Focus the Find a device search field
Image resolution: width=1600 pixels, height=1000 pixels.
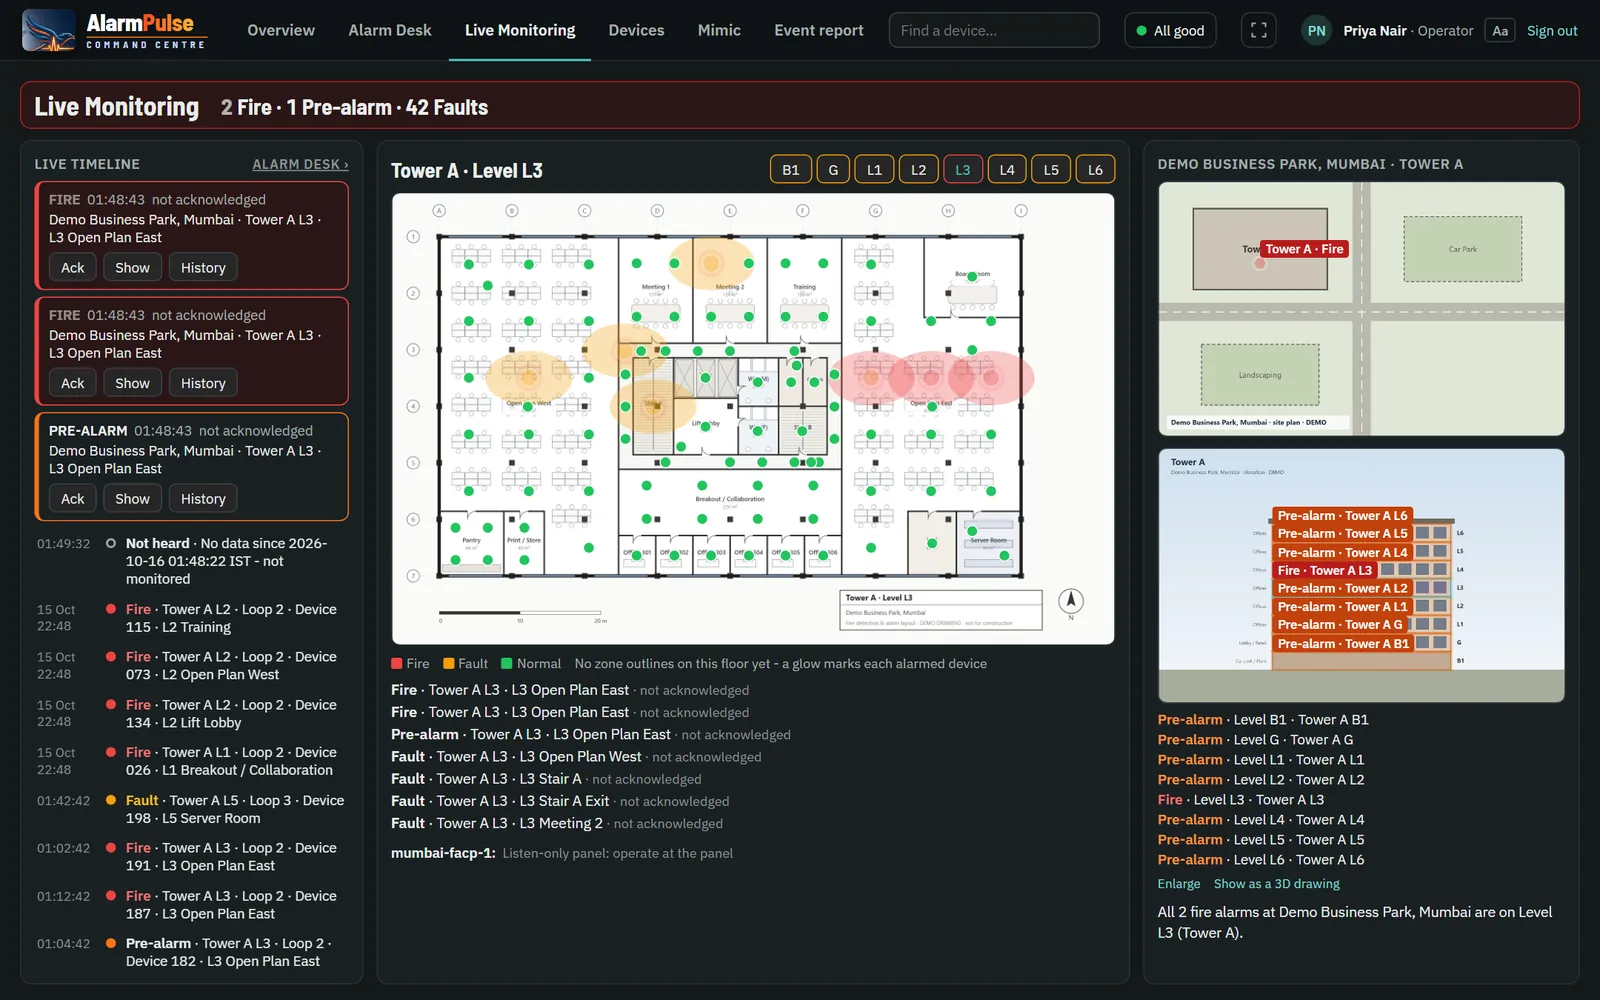[x=994, y=30]
